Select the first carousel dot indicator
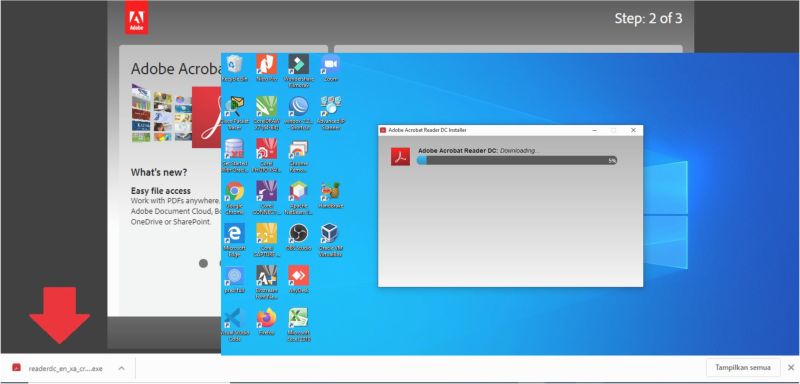The height and width of the screenshot is (384, 800). point(203,264)
